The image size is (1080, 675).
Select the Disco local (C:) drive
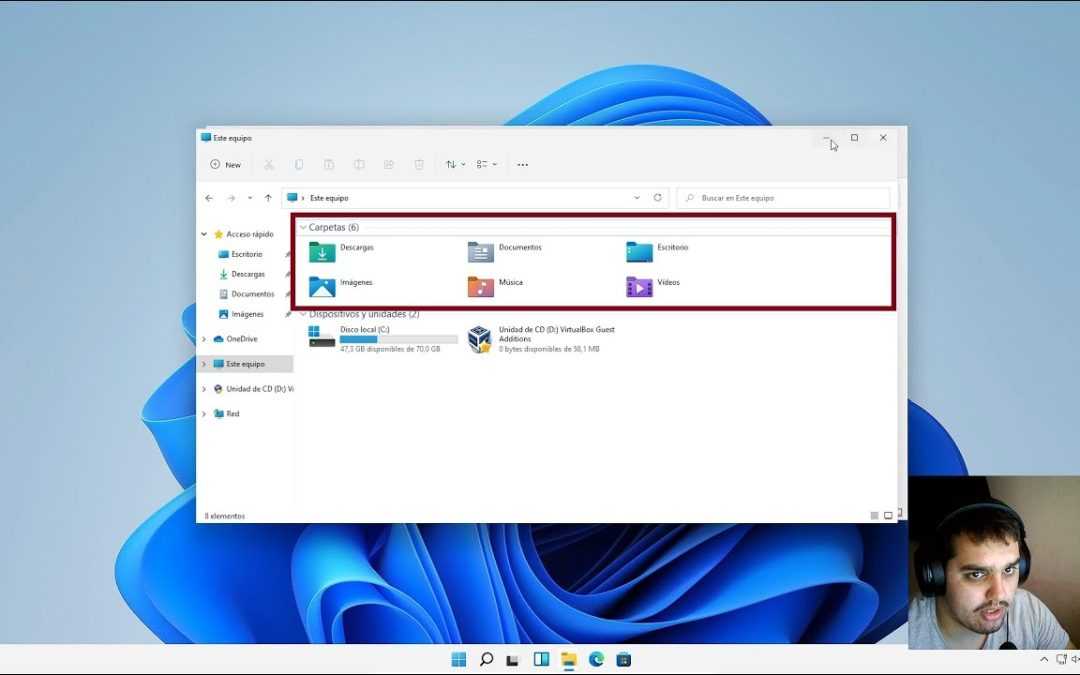(x=383, y=339)
